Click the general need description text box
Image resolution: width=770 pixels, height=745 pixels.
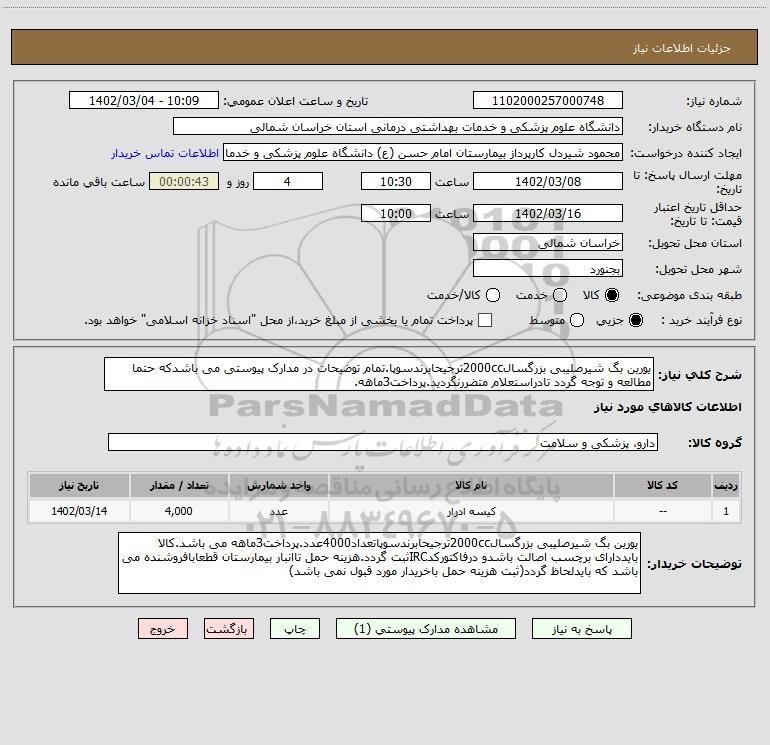tap(379, 374)
